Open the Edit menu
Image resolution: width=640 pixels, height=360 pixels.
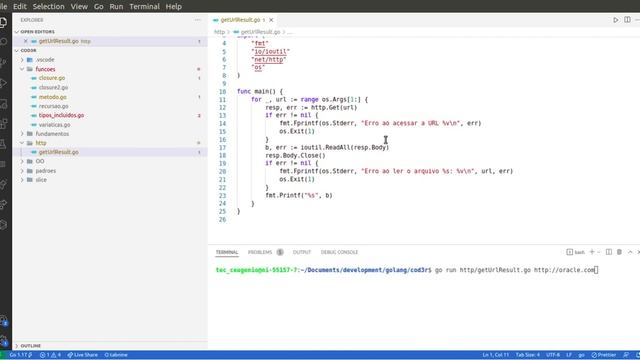click(x=20, y=7)
